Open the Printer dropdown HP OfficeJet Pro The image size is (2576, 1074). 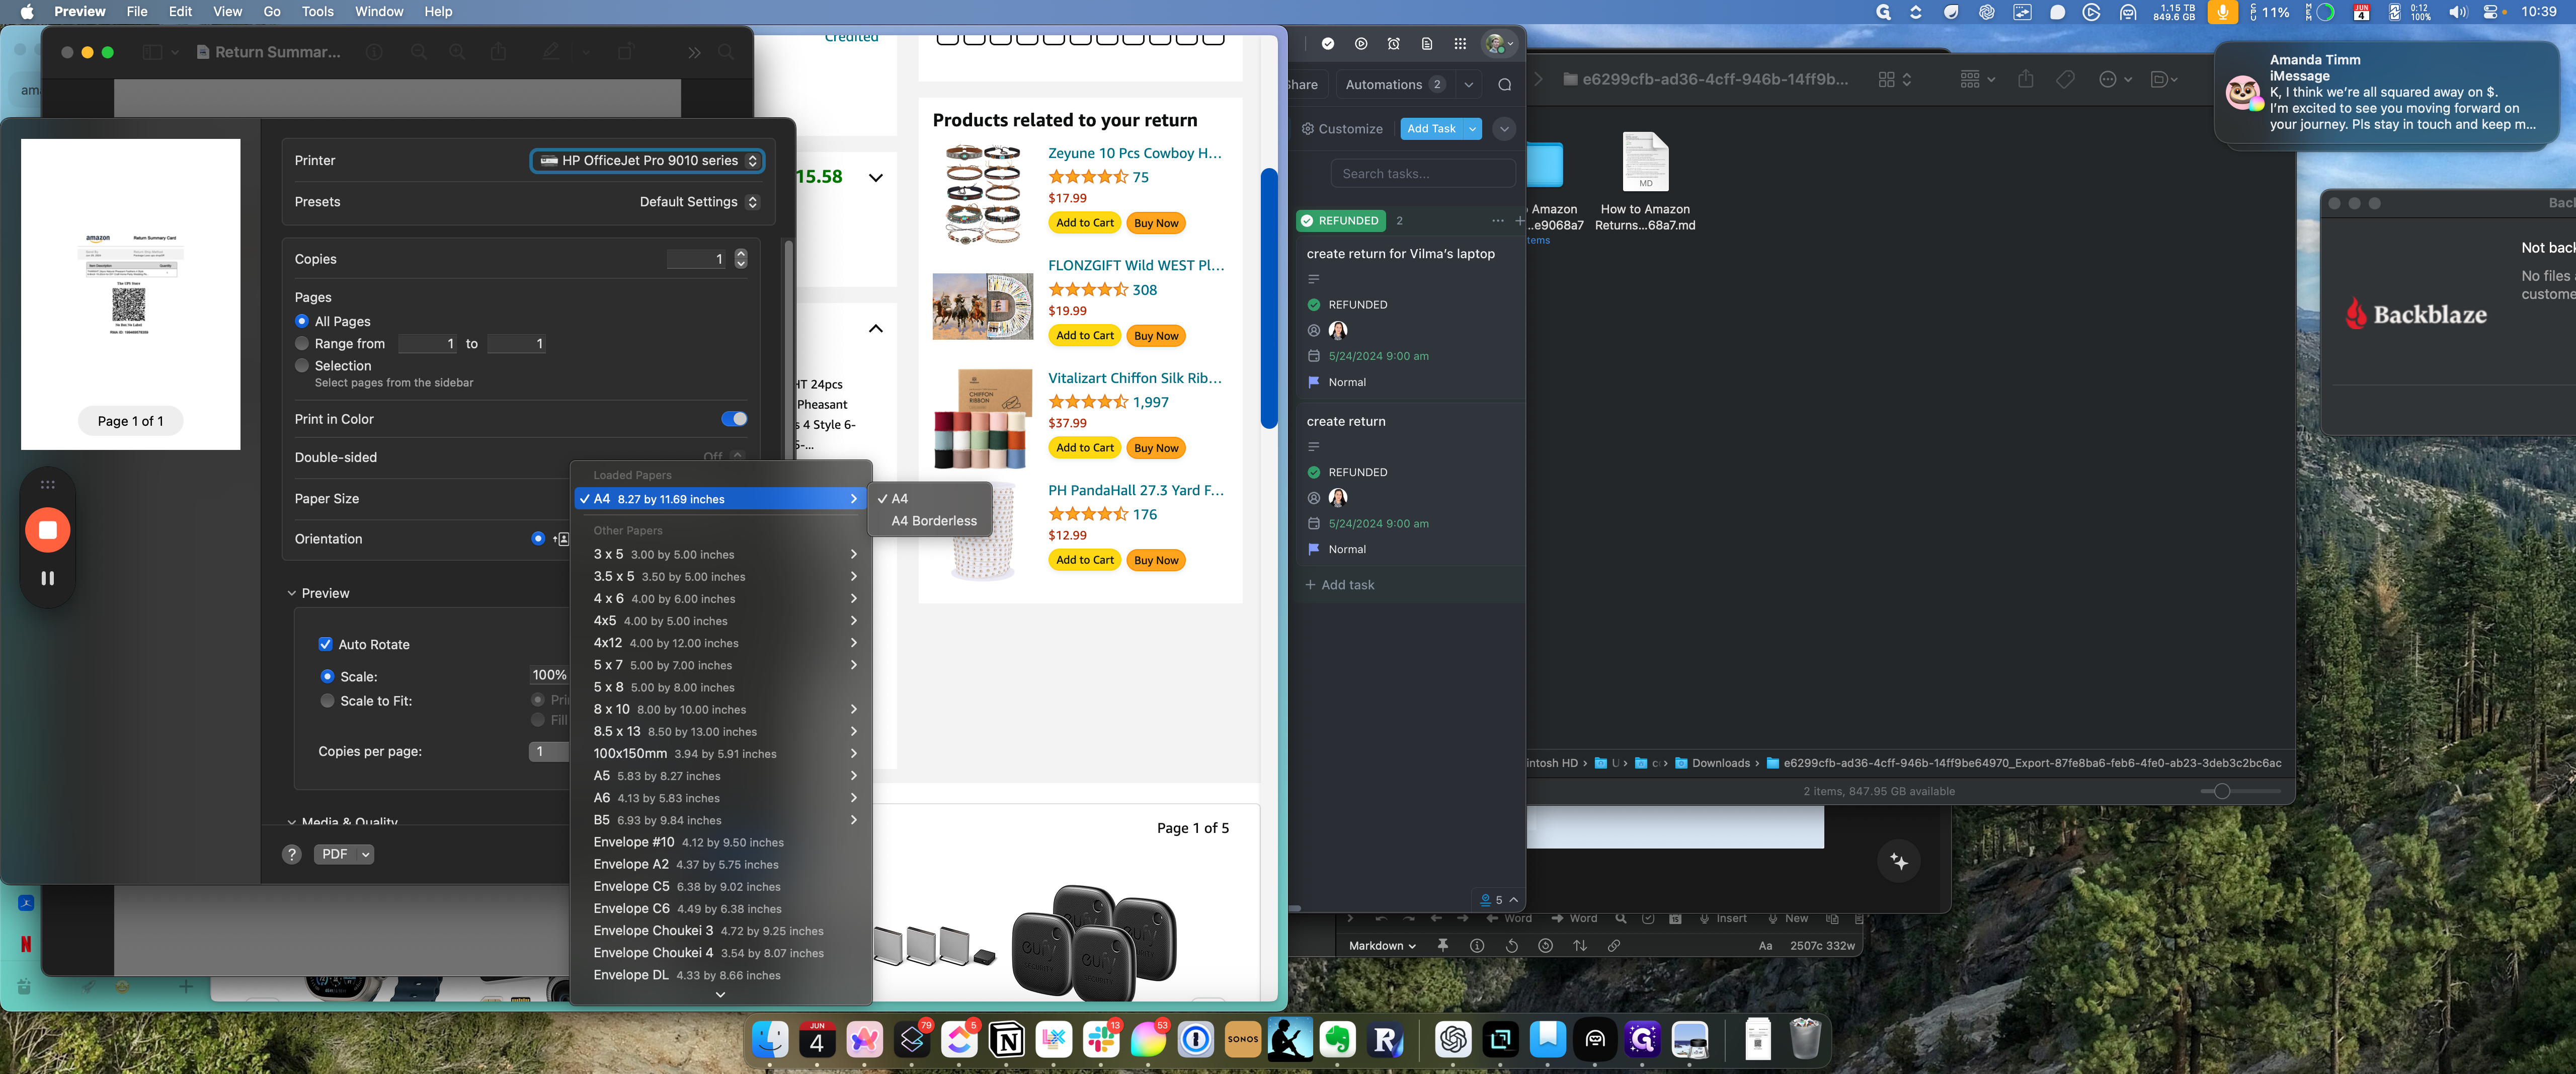[x=647, y=160]
